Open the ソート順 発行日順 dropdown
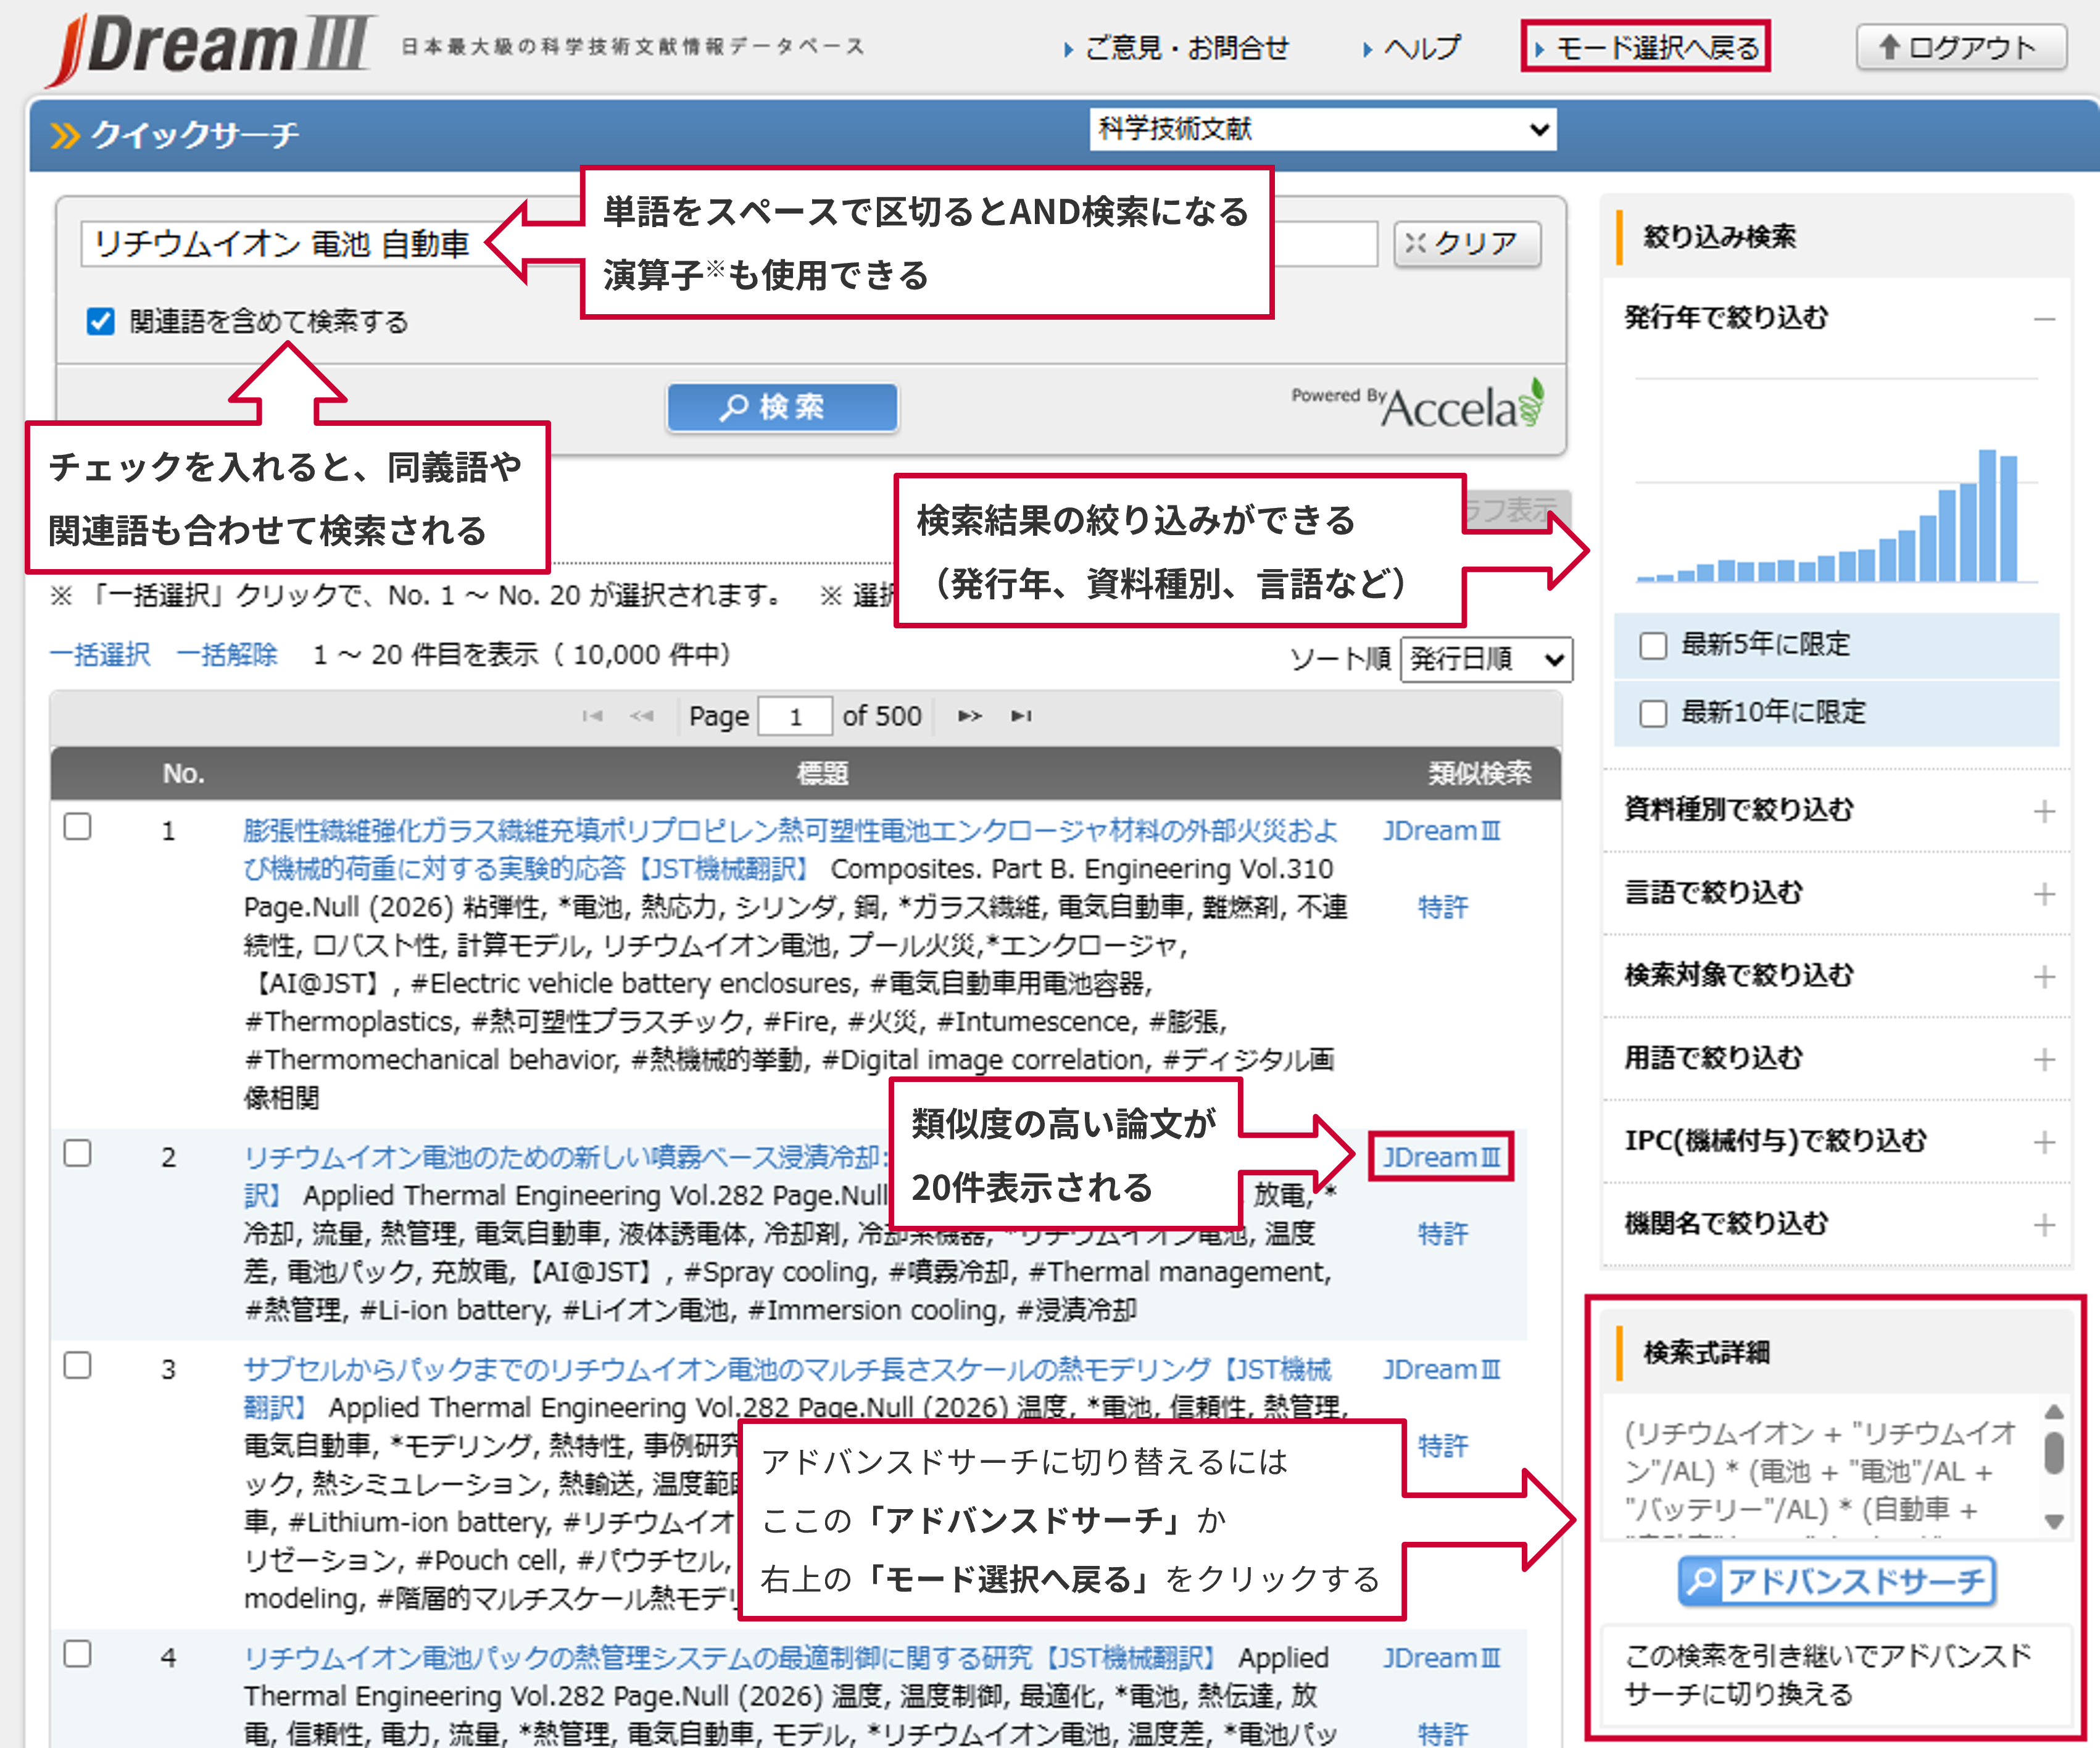The image size is (2100, 1748). coord(1486,659)
